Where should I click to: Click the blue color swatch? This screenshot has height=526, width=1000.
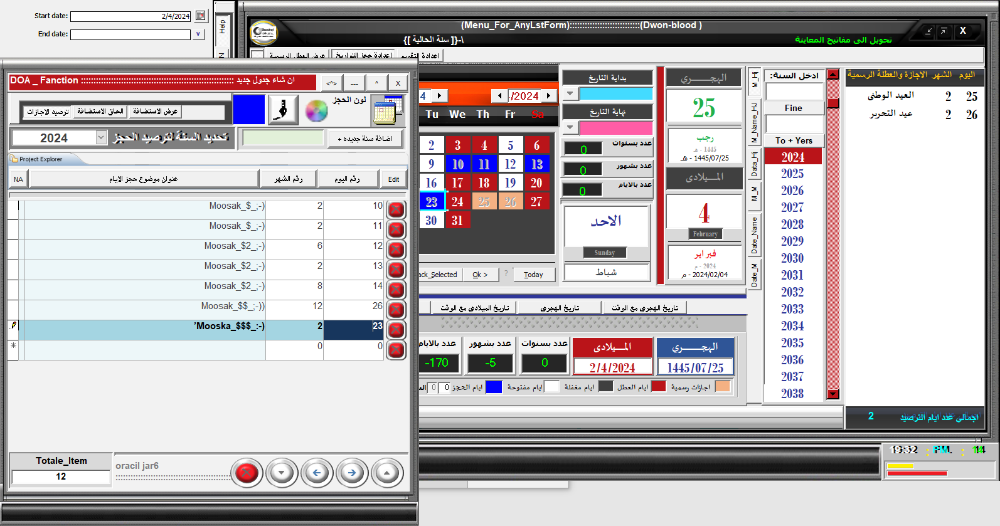pos(249,110)
